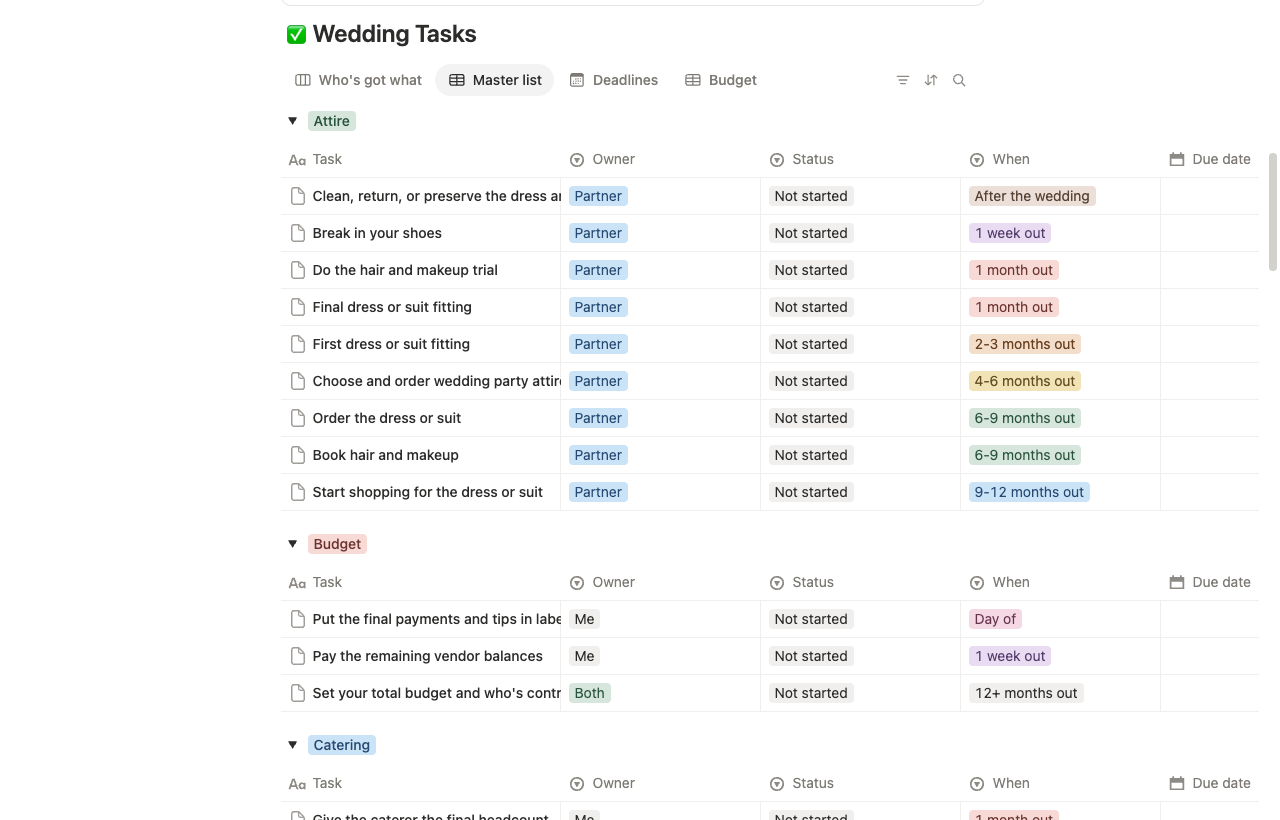This screenshot has height=820, width=1280.
Task: Click Partner owner for Order the dress or suit
Action: [x=598, y=418]
